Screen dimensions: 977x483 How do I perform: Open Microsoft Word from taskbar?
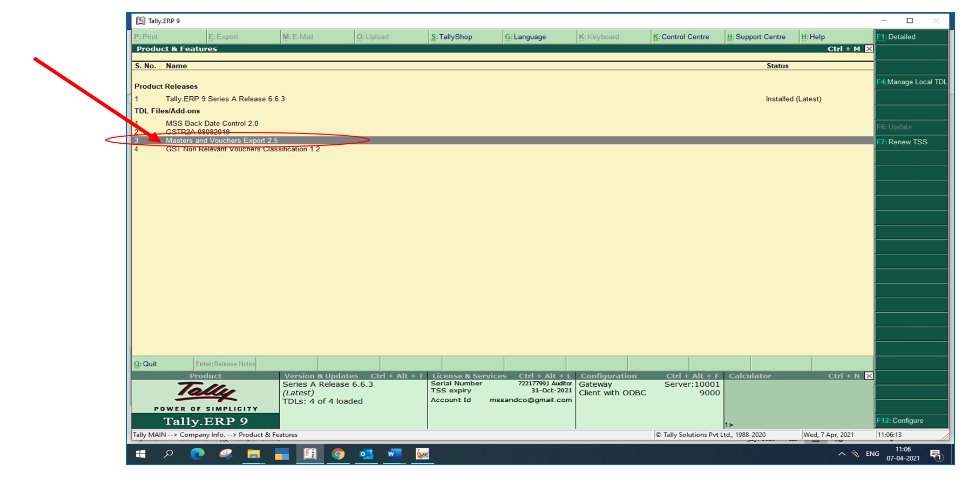coord(394,454)
